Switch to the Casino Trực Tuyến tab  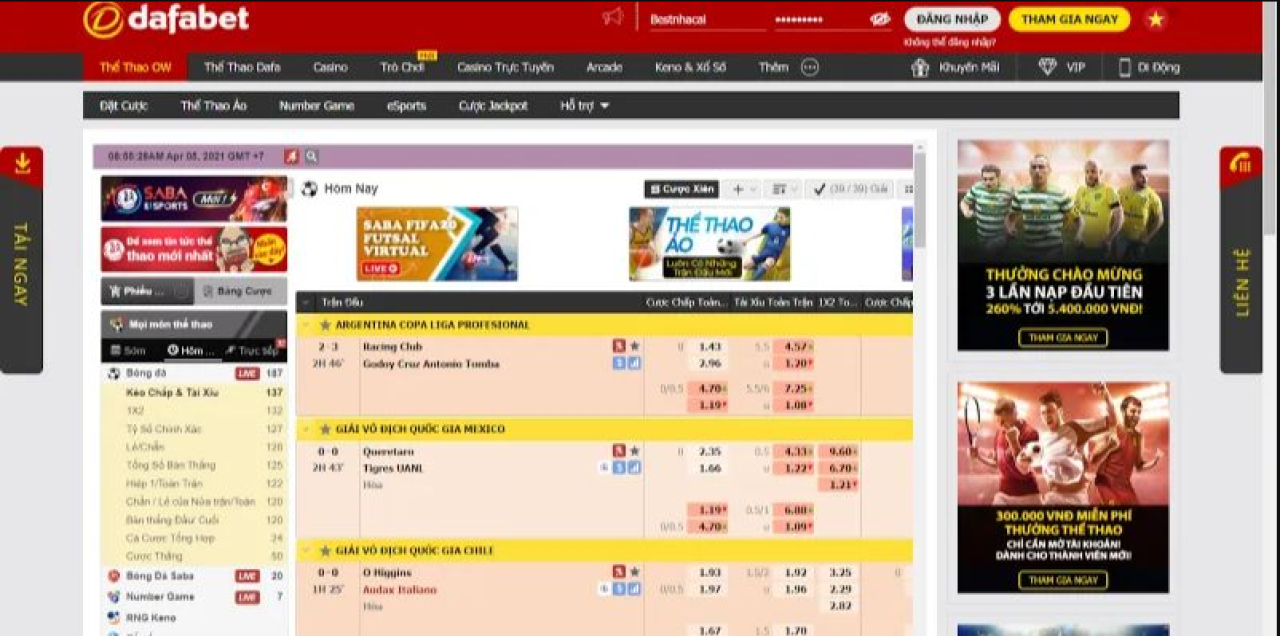(x=505, y=68)
